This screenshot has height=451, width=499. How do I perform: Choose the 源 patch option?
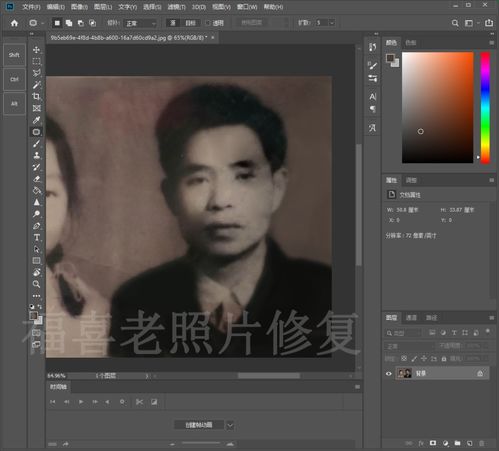point(173,23)
